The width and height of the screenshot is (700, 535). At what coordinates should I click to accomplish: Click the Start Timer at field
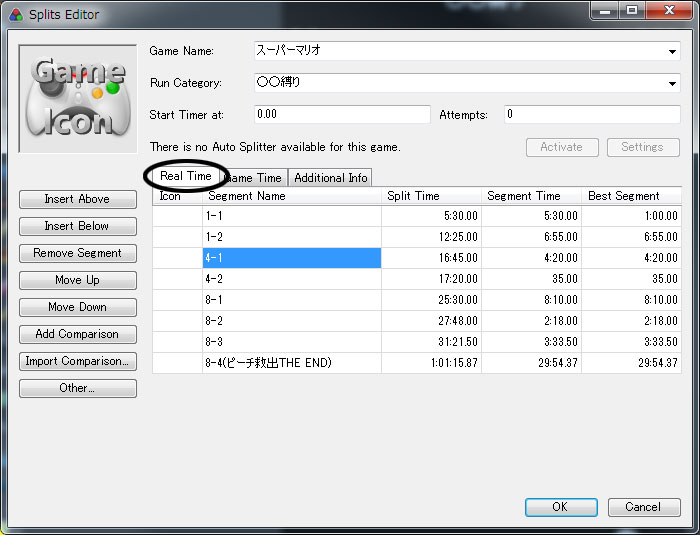coord(342,115)
